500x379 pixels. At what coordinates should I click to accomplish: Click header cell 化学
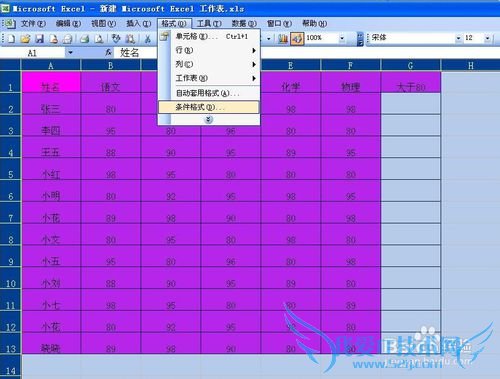pyautogui.click(x=290, y=82)
